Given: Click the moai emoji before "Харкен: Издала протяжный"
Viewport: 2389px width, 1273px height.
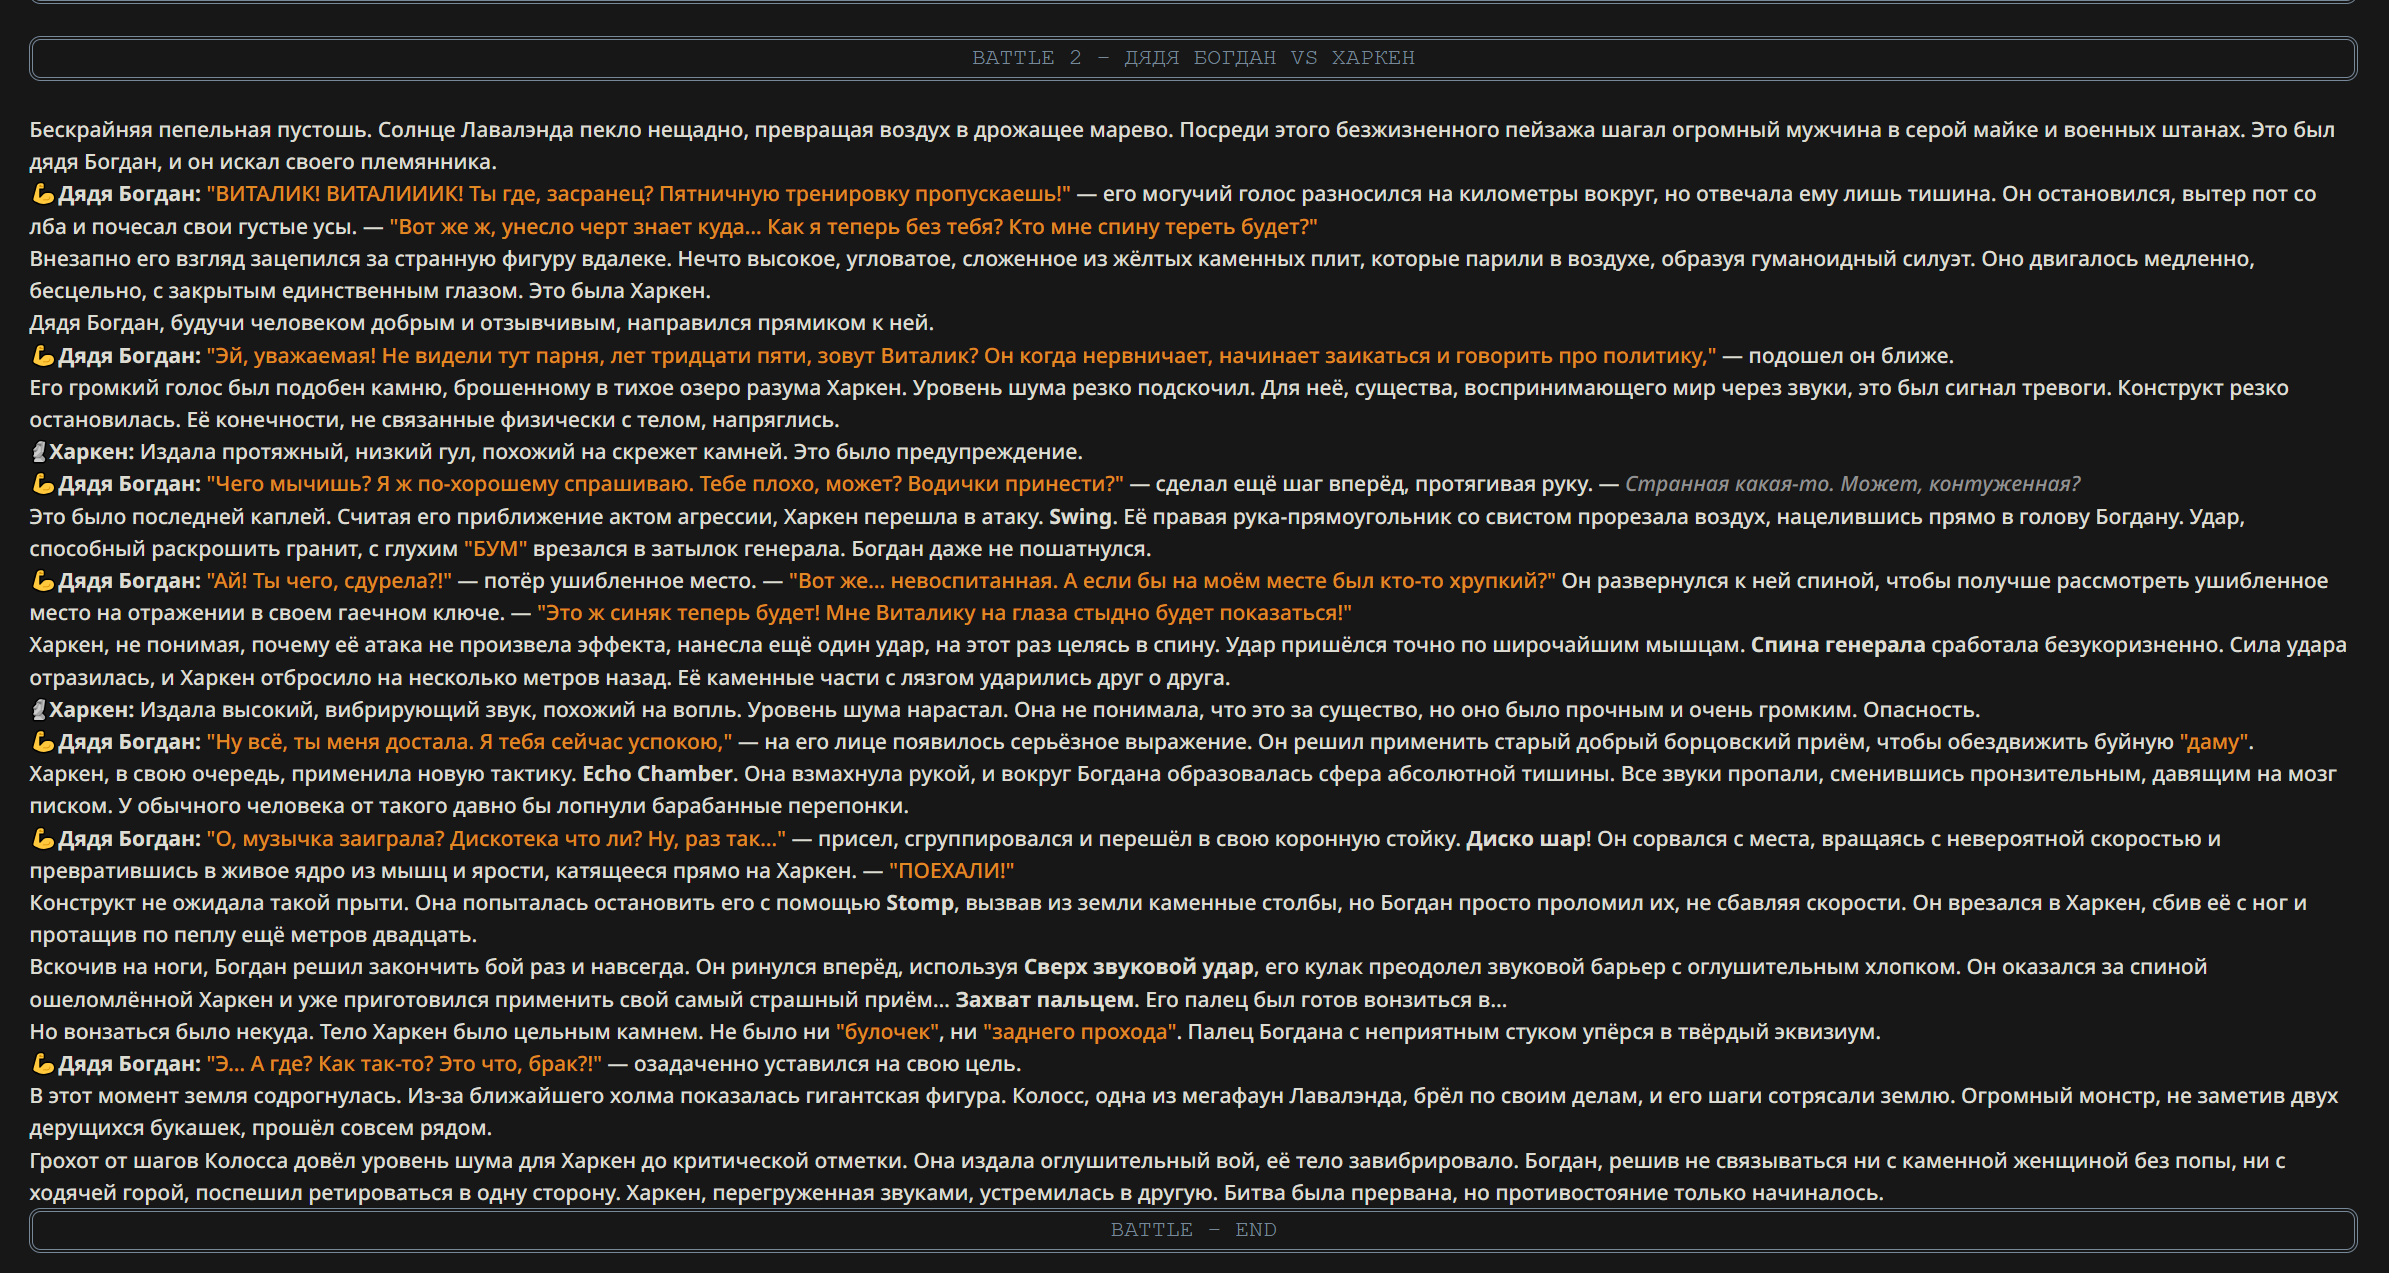Looking at the screenshot, I should [x=39, y=452].
